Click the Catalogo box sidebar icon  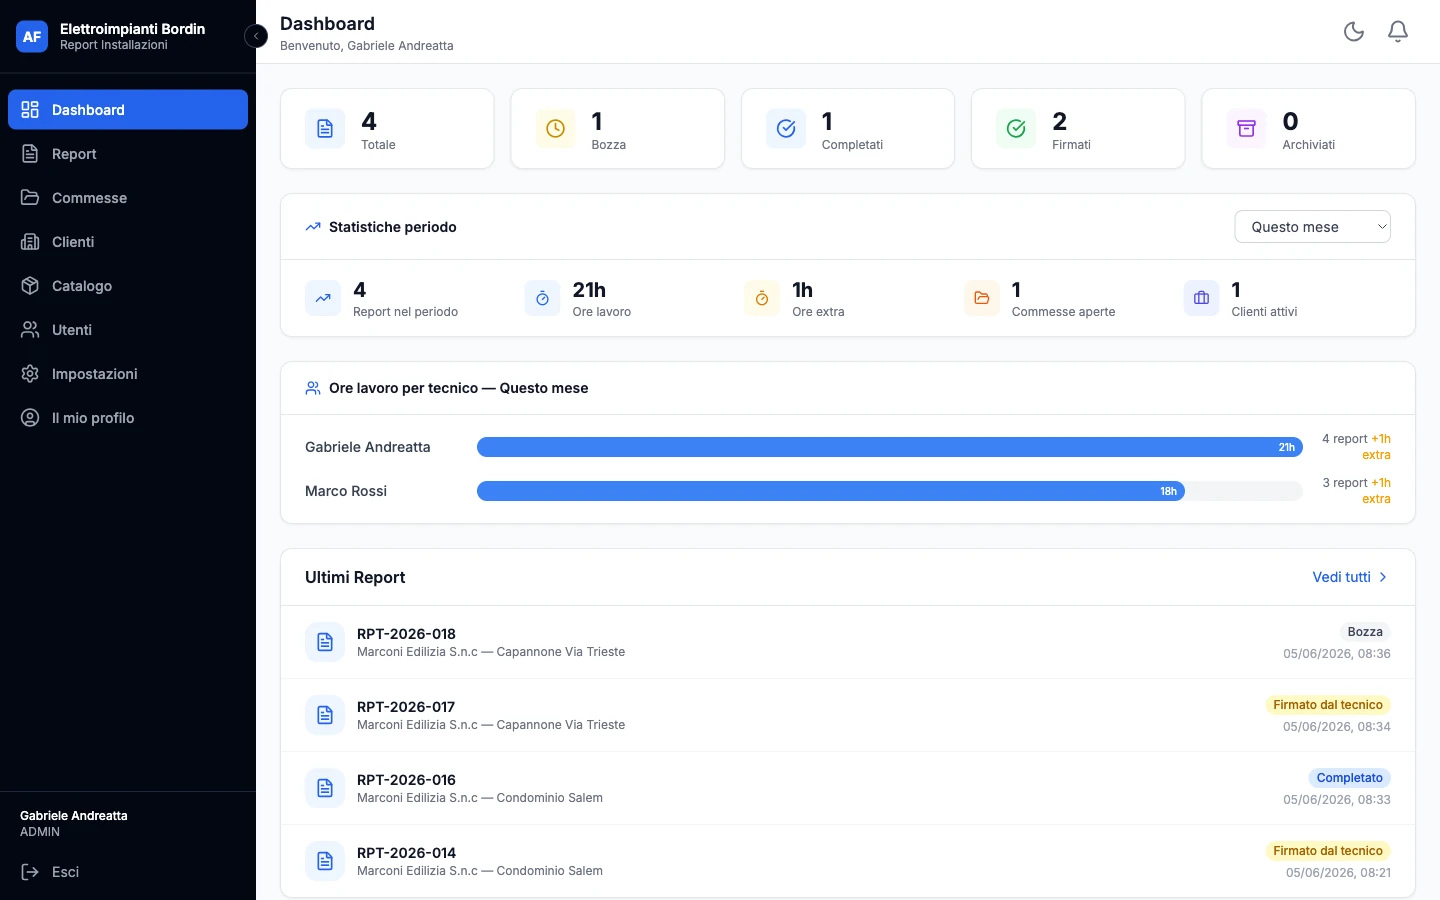click(x=30, y=286)
